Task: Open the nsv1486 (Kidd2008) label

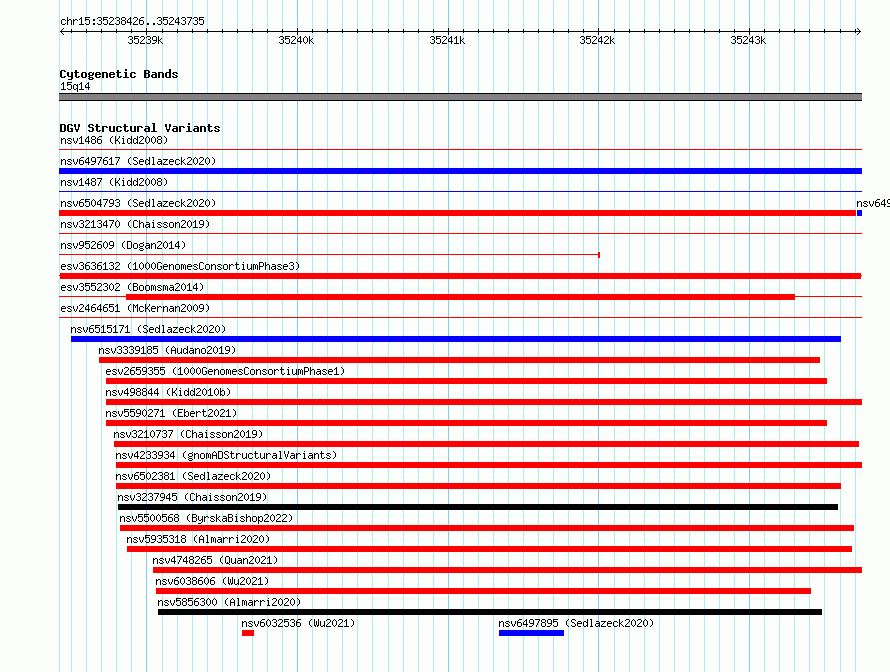Action: (x=114, y=140)
